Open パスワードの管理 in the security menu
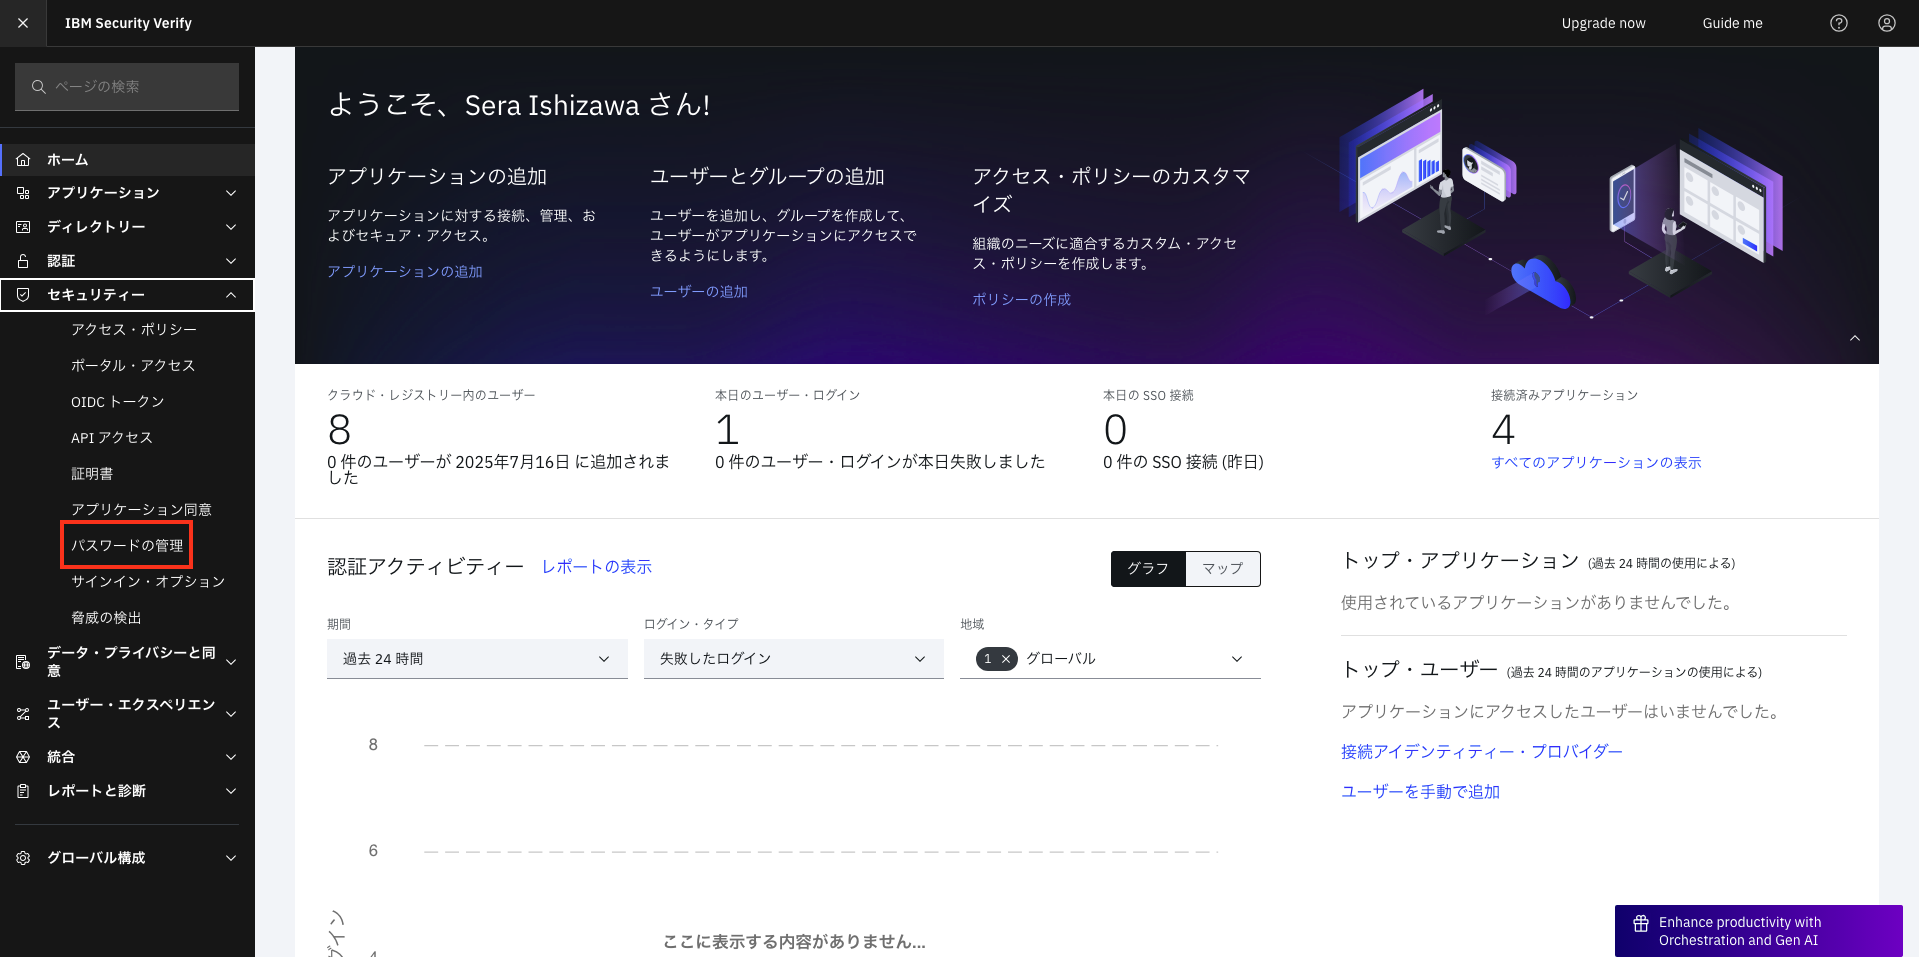The image size is (1919, 957). pos(127,546)
